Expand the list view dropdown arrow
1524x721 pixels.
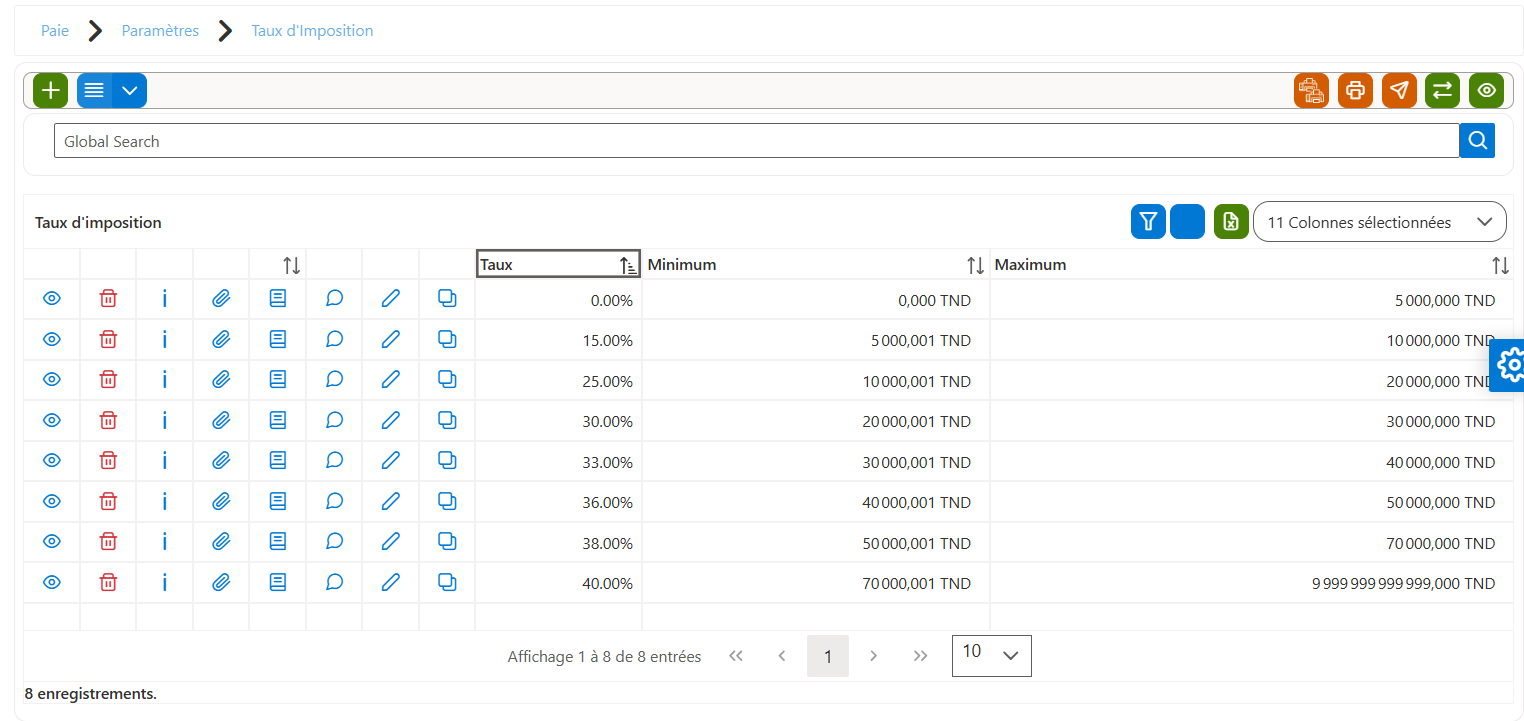pos(130,90)
